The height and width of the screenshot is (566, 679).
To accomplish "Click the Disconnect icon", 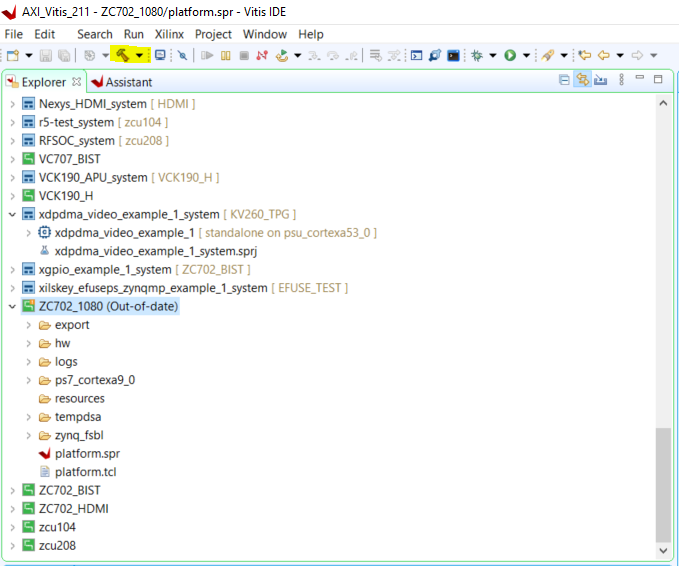I will tap(262, 55).
